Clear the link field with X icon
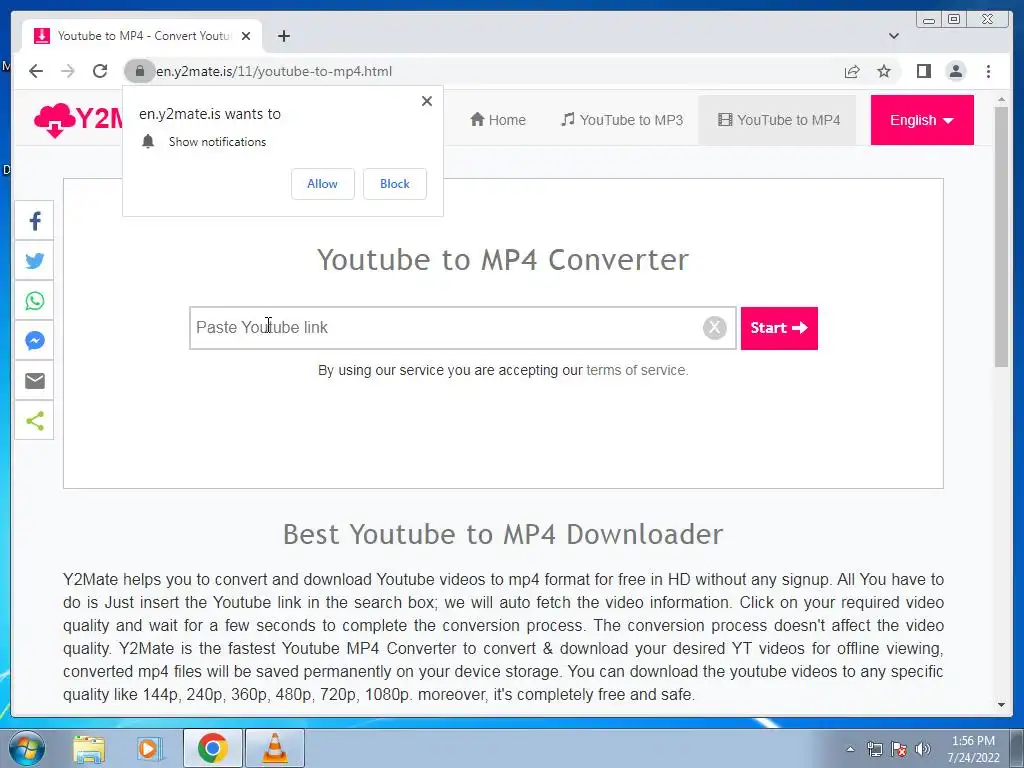This screenshot has height=768, width=1024. click(x=714, y=327)
